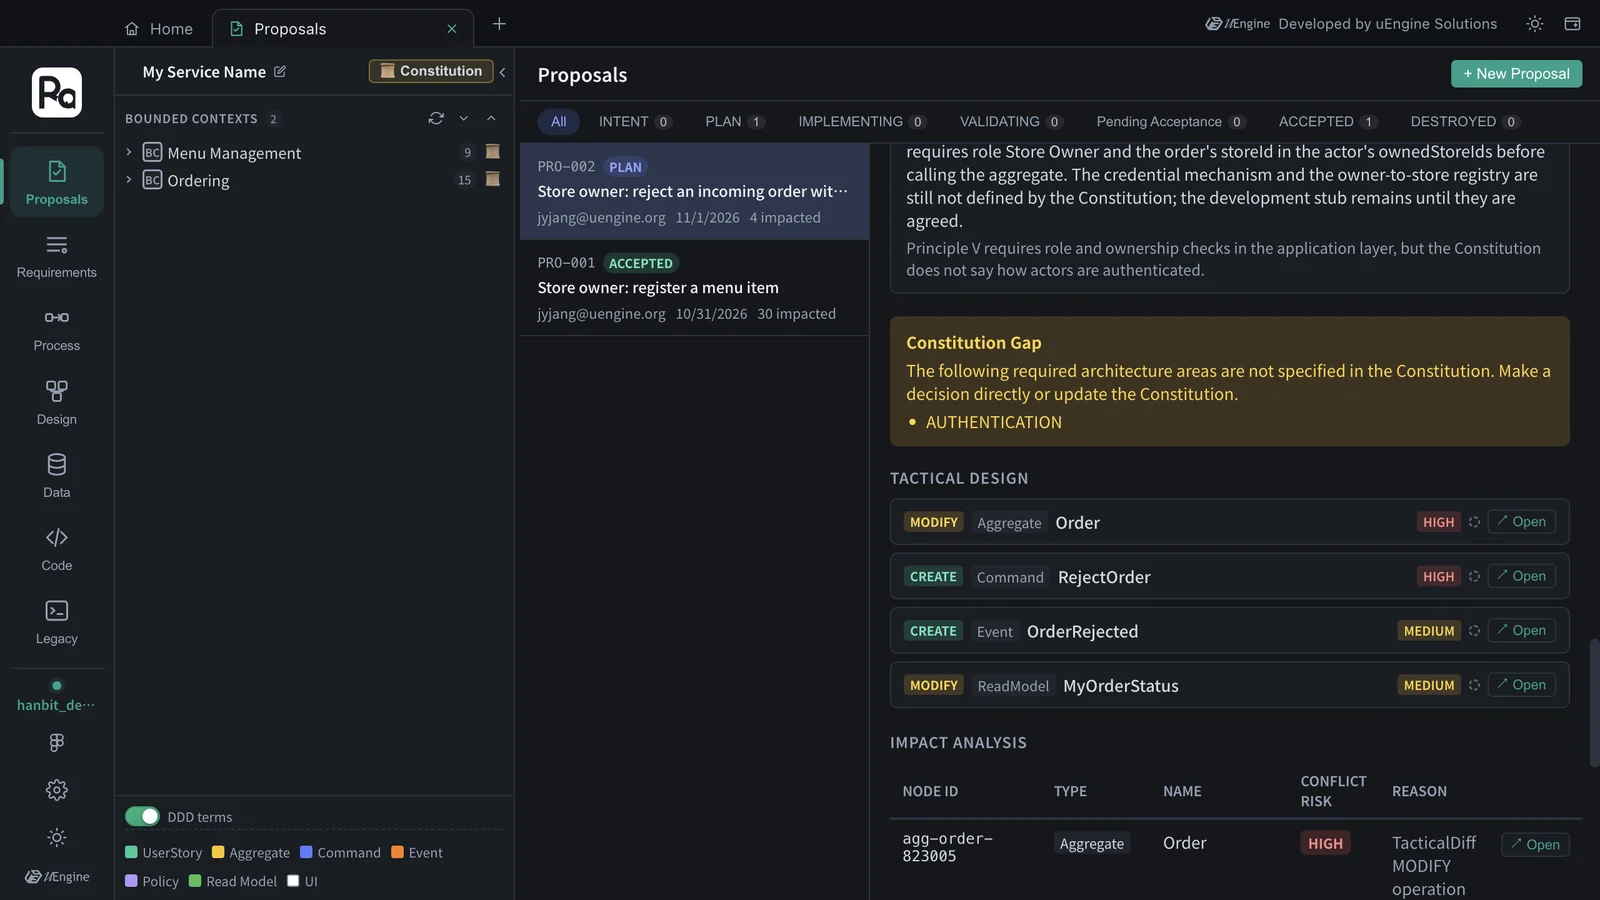Toggle light theme in top bar
Screen dimensions: 1600x900
pos(1535,24)
